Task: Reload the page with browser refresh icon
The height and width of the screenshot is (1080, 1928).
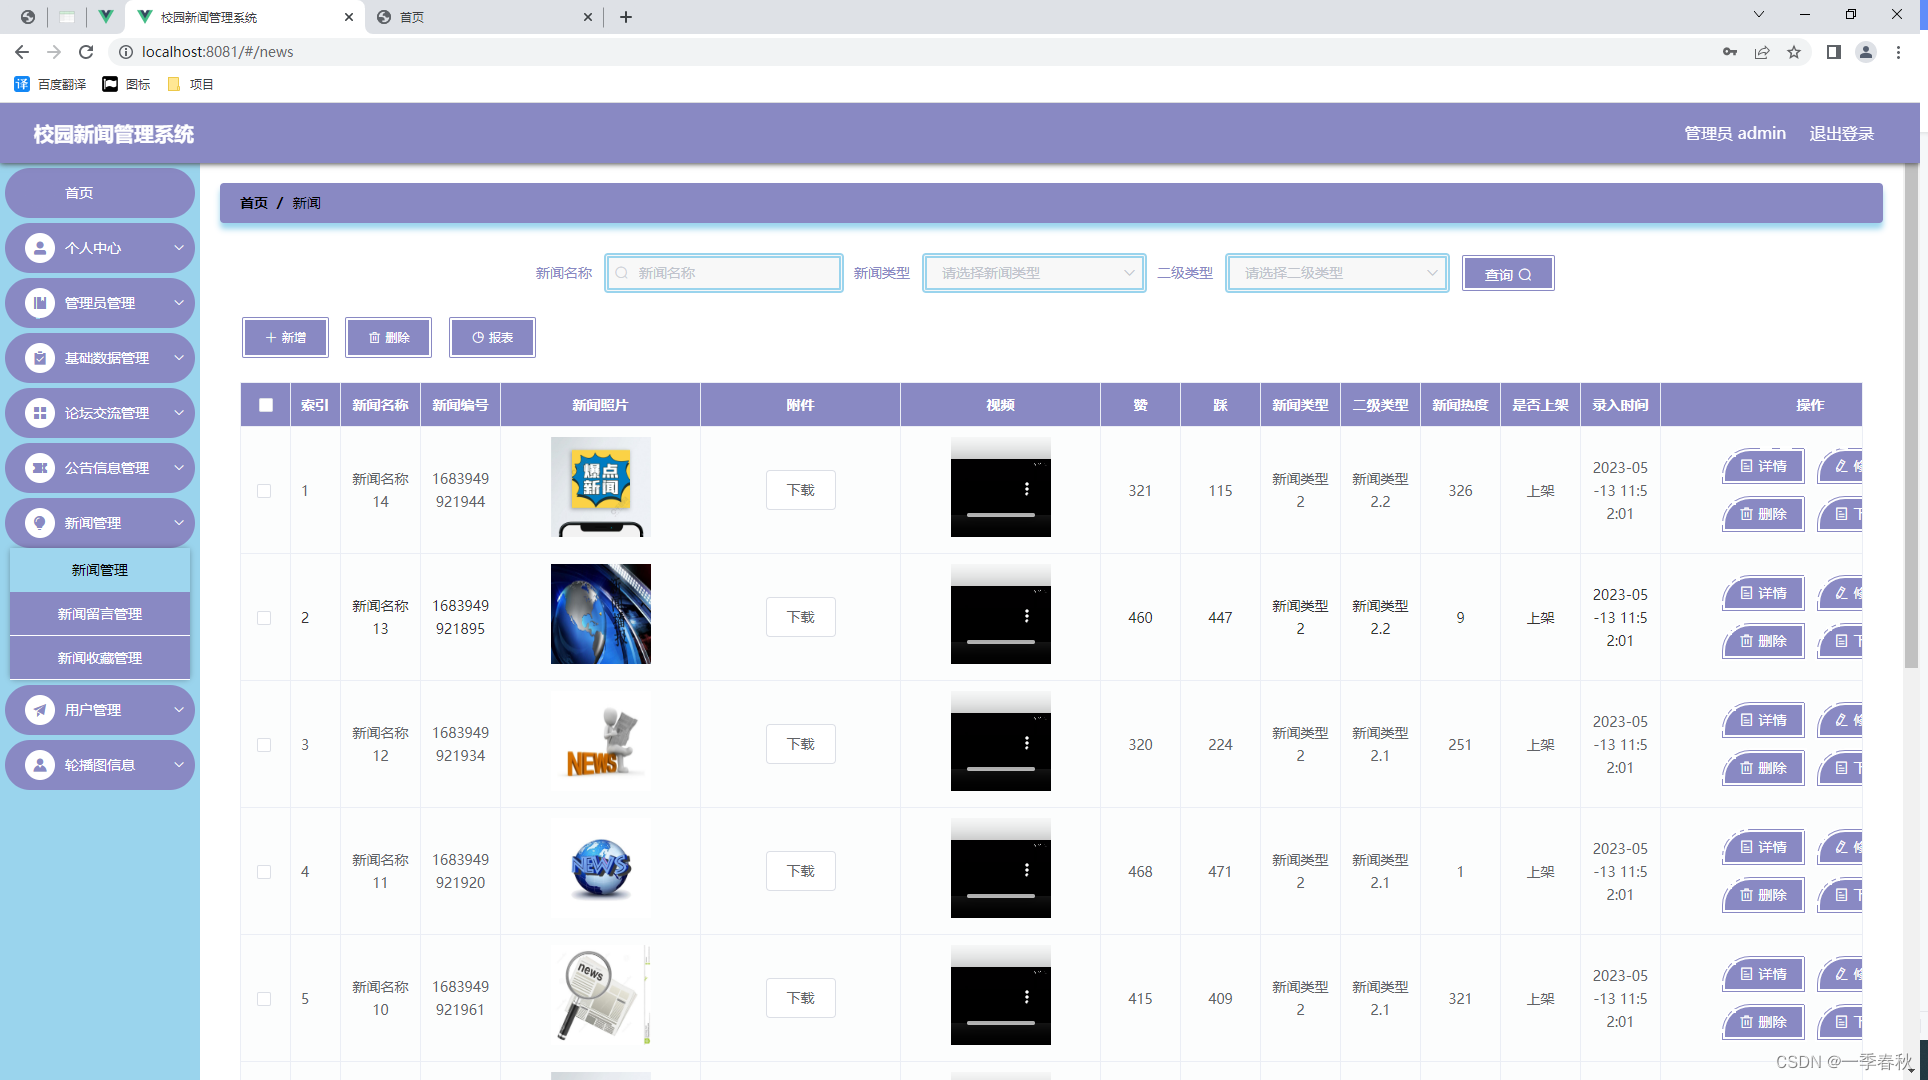Action: click(x=86, y=52)
